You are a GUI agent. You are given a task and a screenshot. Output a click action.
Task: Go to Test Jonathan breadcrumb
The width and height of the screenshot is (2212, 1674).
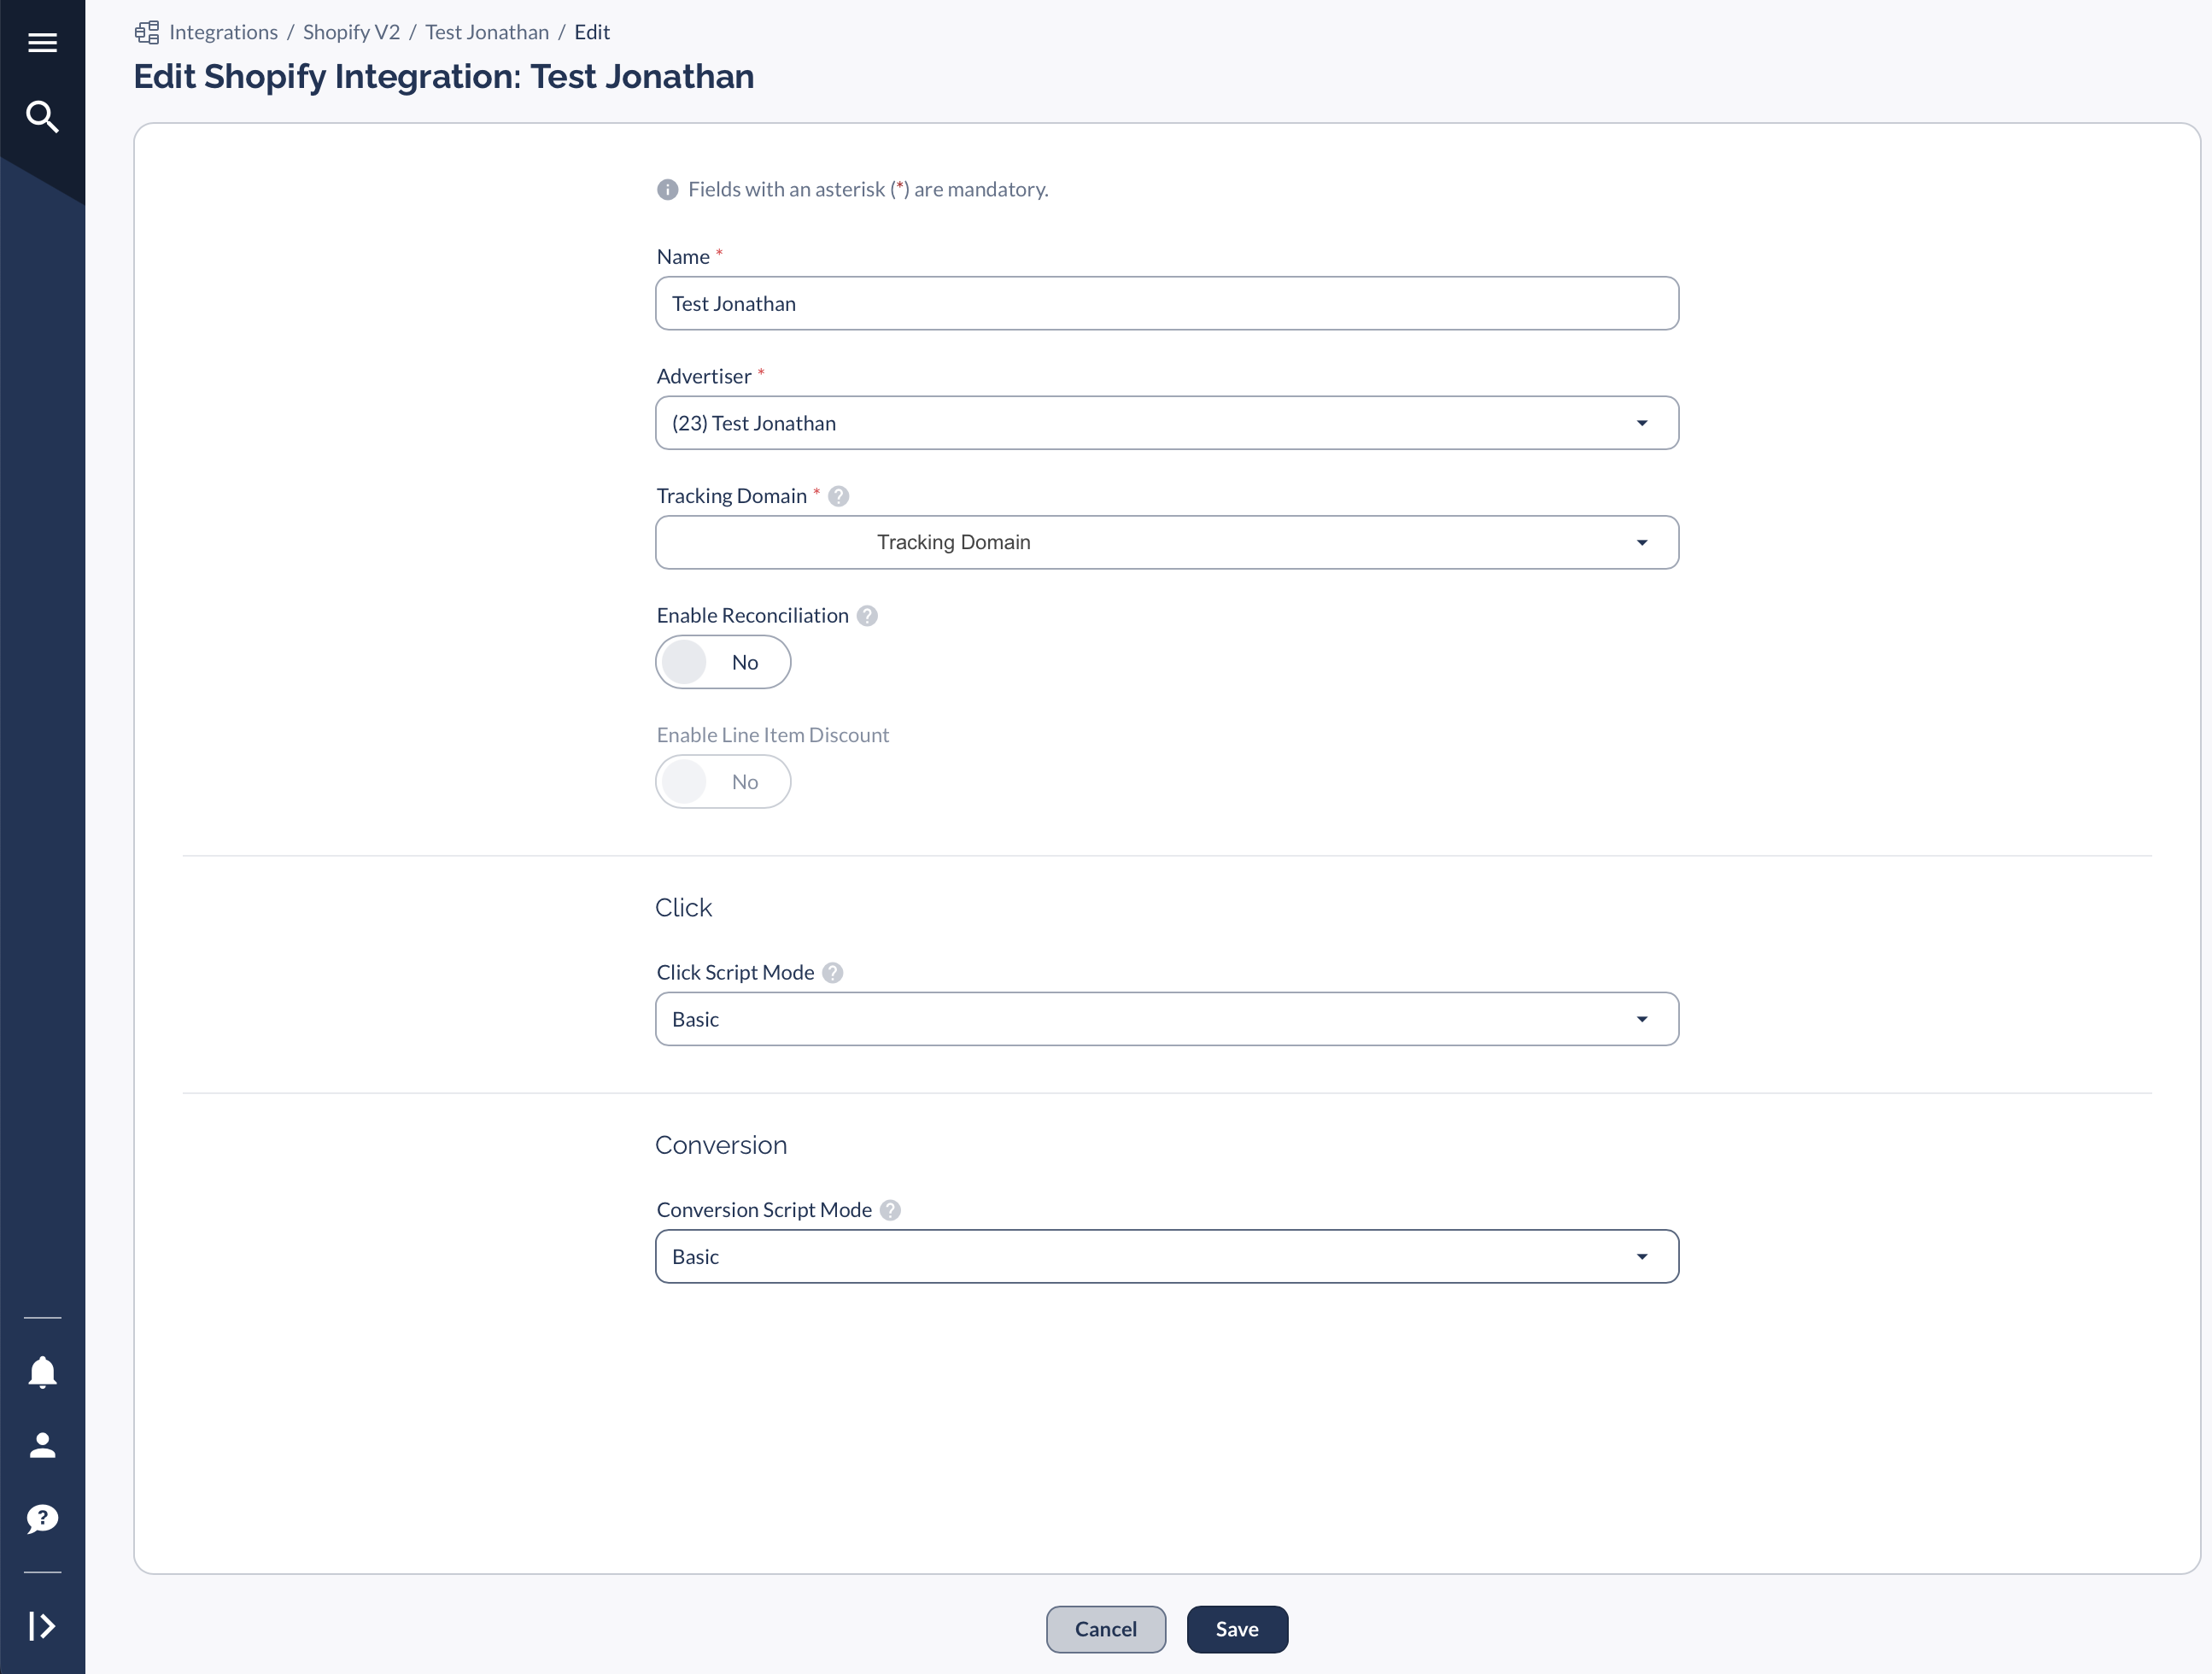487,32
